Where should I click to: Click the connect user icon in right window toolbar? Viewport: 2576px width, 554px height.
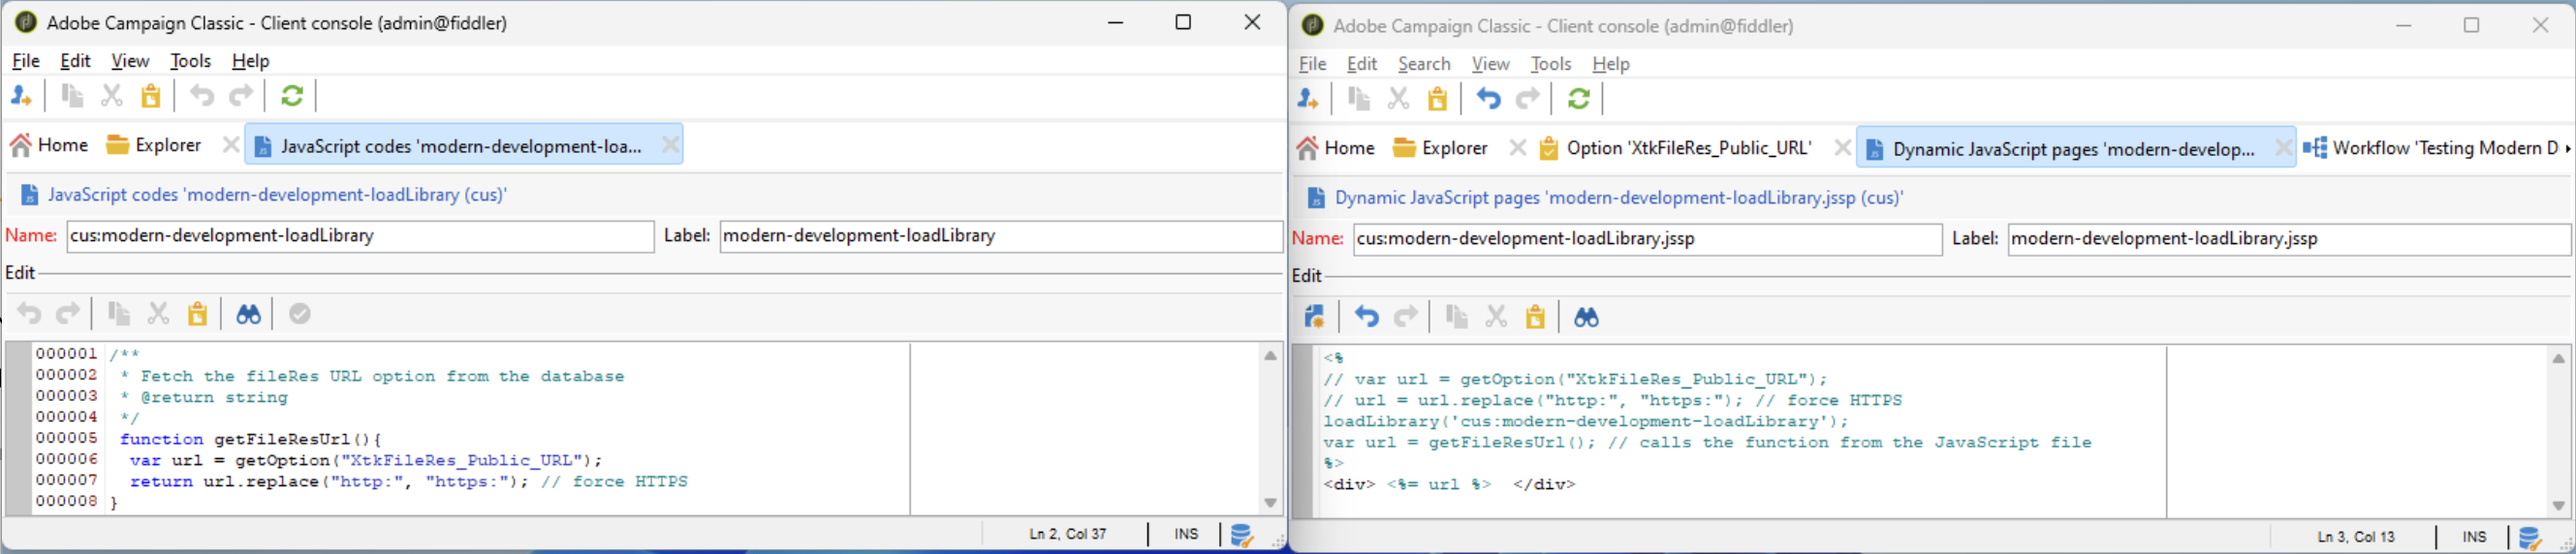[1308, 99]
